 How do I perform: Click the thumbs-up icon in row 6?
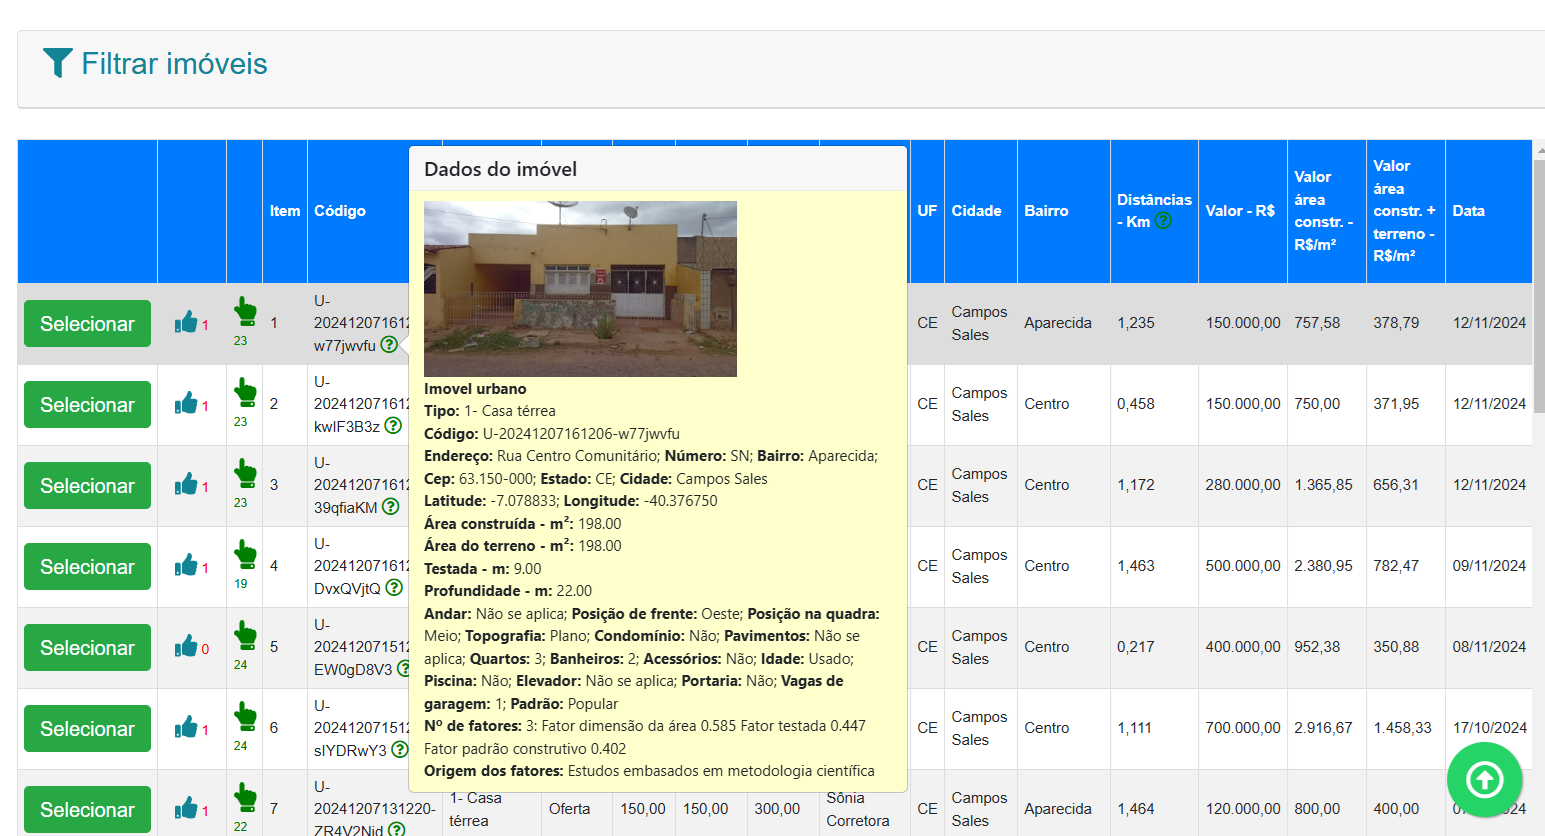pos(186,727)
